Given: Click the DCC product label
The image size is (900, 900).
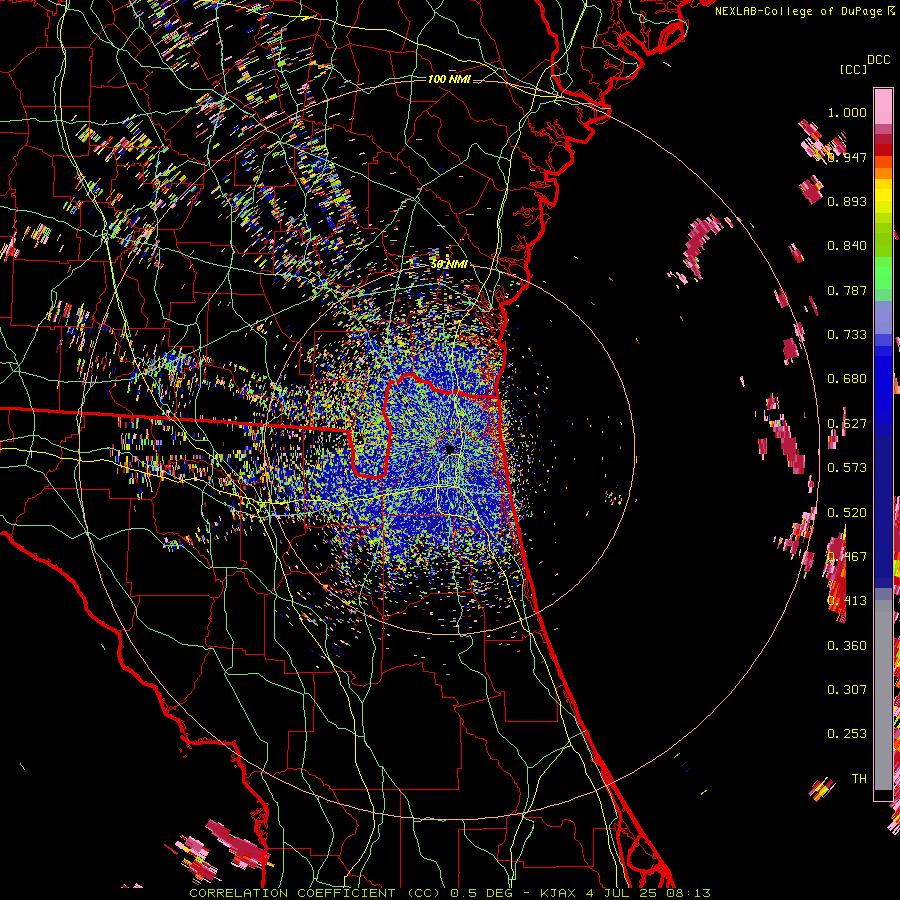Looking at the screenshot, I should pos(879,60).
